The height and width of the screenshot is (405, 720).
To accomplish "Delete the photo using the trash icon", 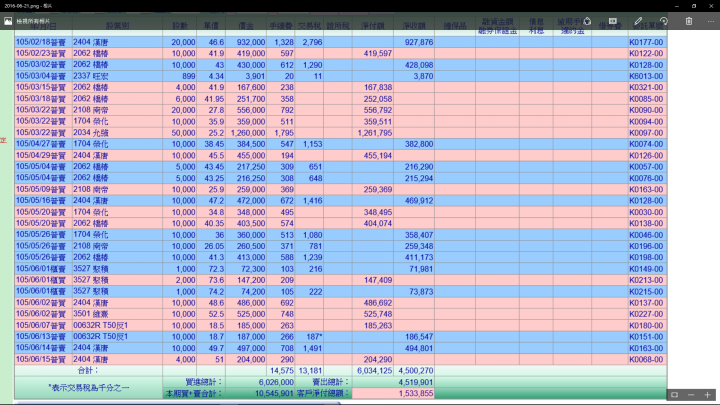I will point(689,21).
